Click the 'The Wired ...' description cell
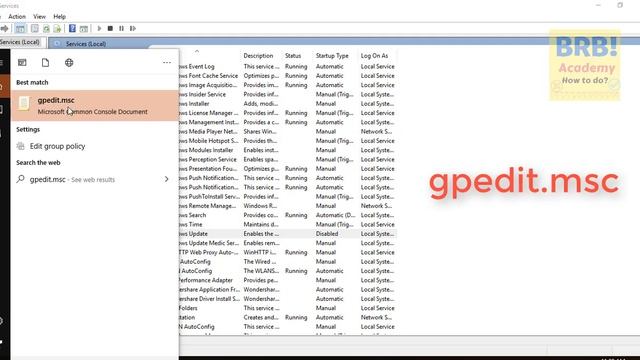The width and height of the screenshot is (640, 360). (x=260, y=262)
